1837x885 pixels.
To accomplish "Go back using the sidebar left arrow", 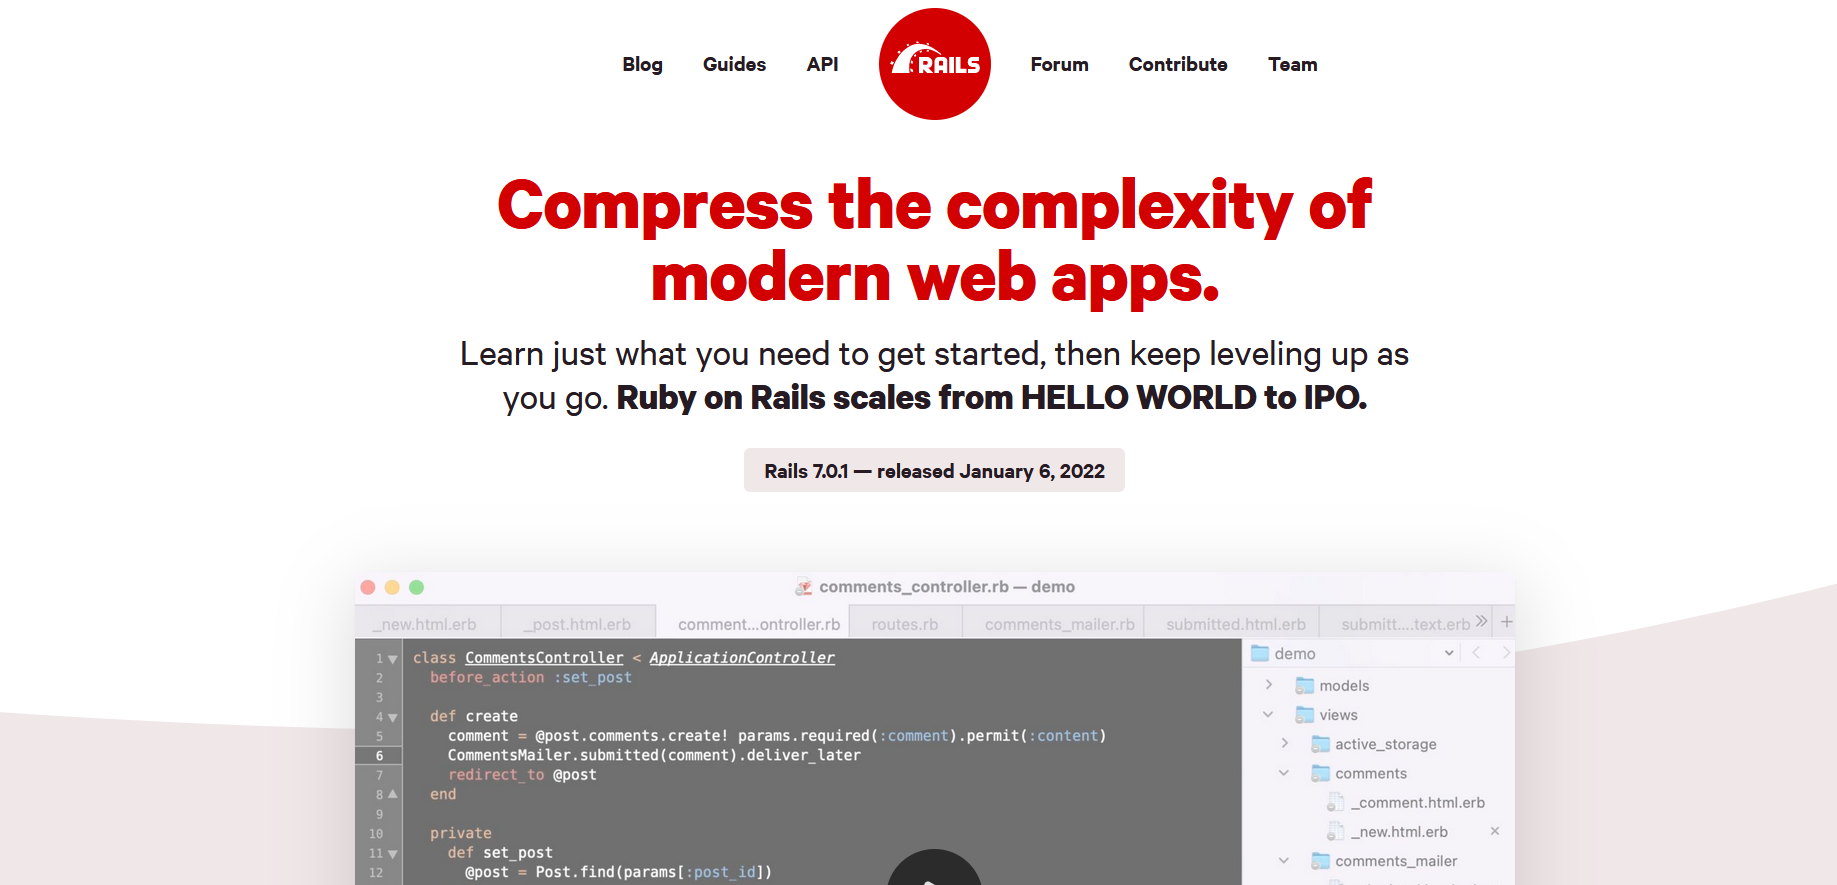I will click(1476, 653).
